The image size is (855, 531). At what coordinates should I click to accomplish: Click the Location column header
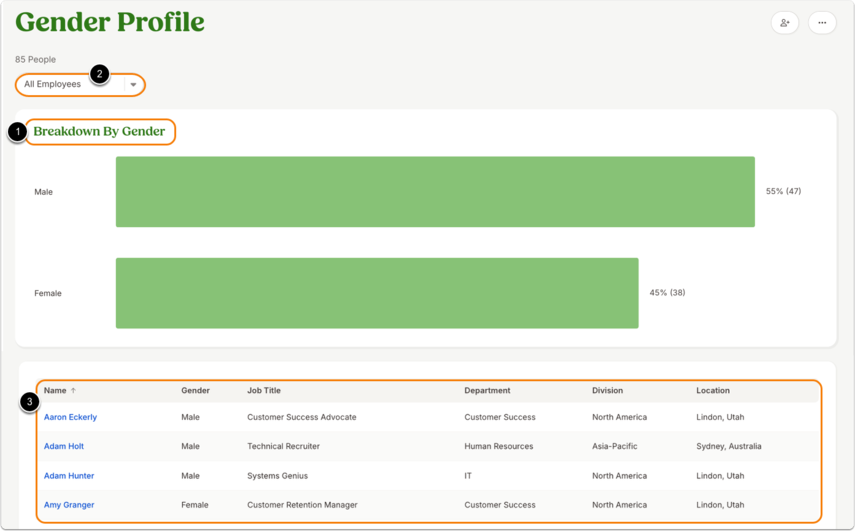pyautogui.click(x=713, y=390)
